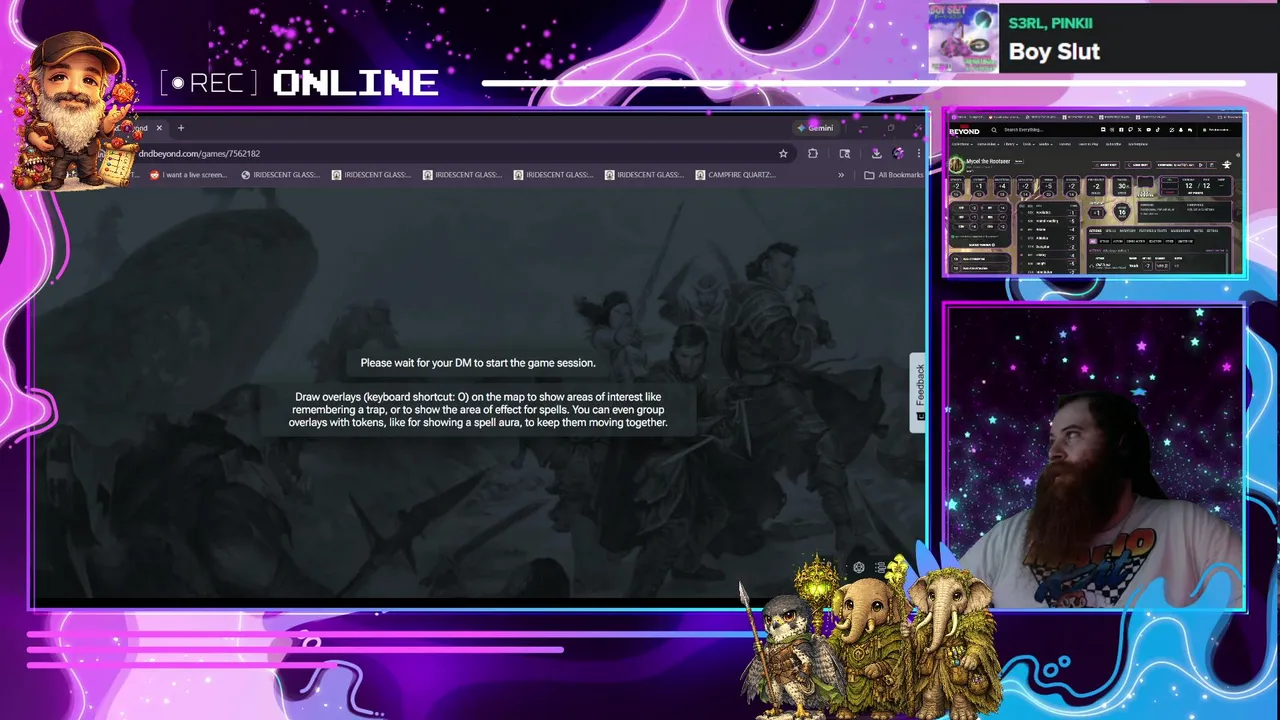The width and height of the screenshot is (1280, 720).
Task: Click the list icon beside the dice icon
Action: [880, 568]
